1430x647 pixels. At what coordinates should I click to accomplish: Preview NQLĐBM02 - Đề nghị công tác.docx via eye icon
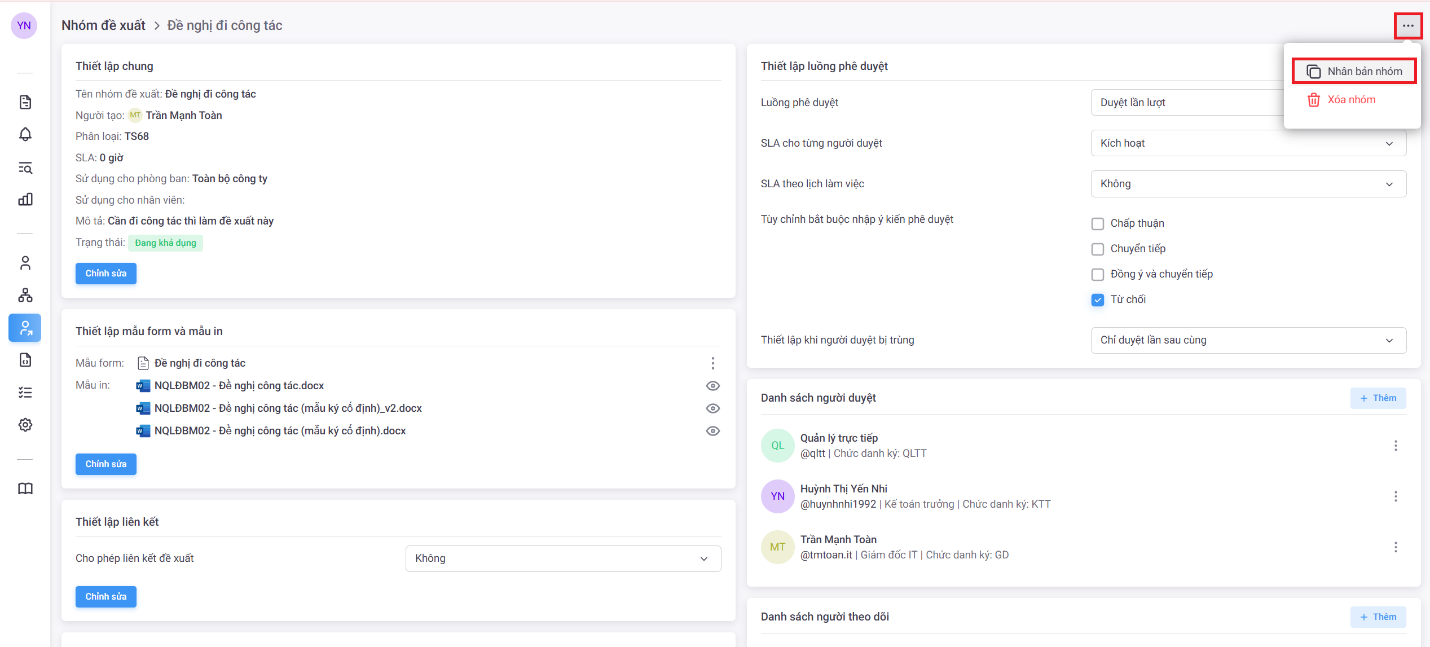[x=712, y=386]
